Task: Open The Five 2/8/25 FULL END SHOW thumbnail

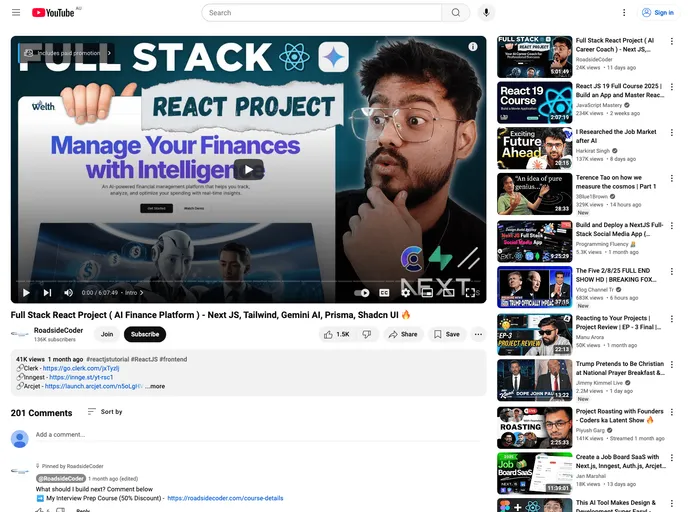Action: [x=534, y=287]
